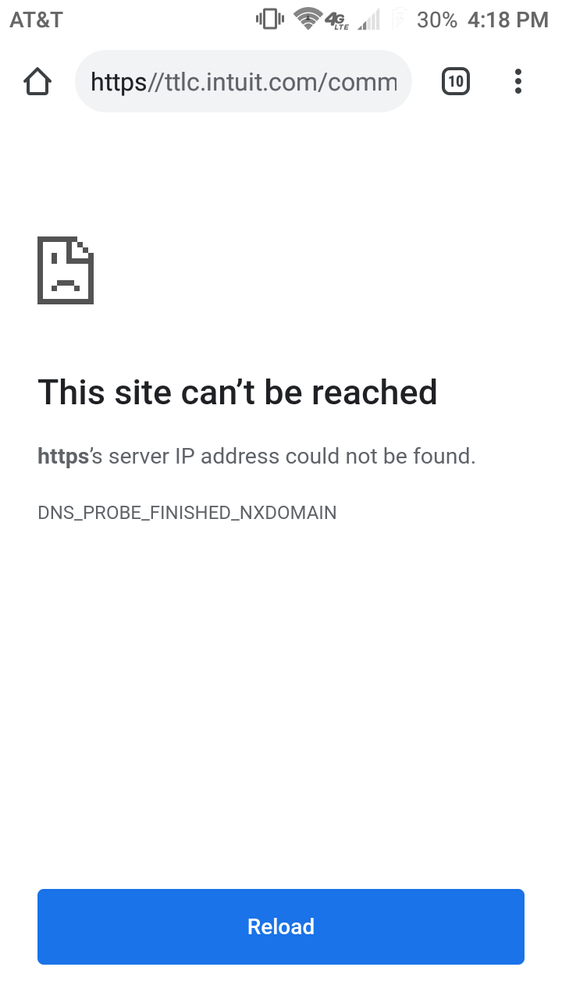Tap the cellular signal bars icon
The image size is (562, 999).
pos(369,20)
